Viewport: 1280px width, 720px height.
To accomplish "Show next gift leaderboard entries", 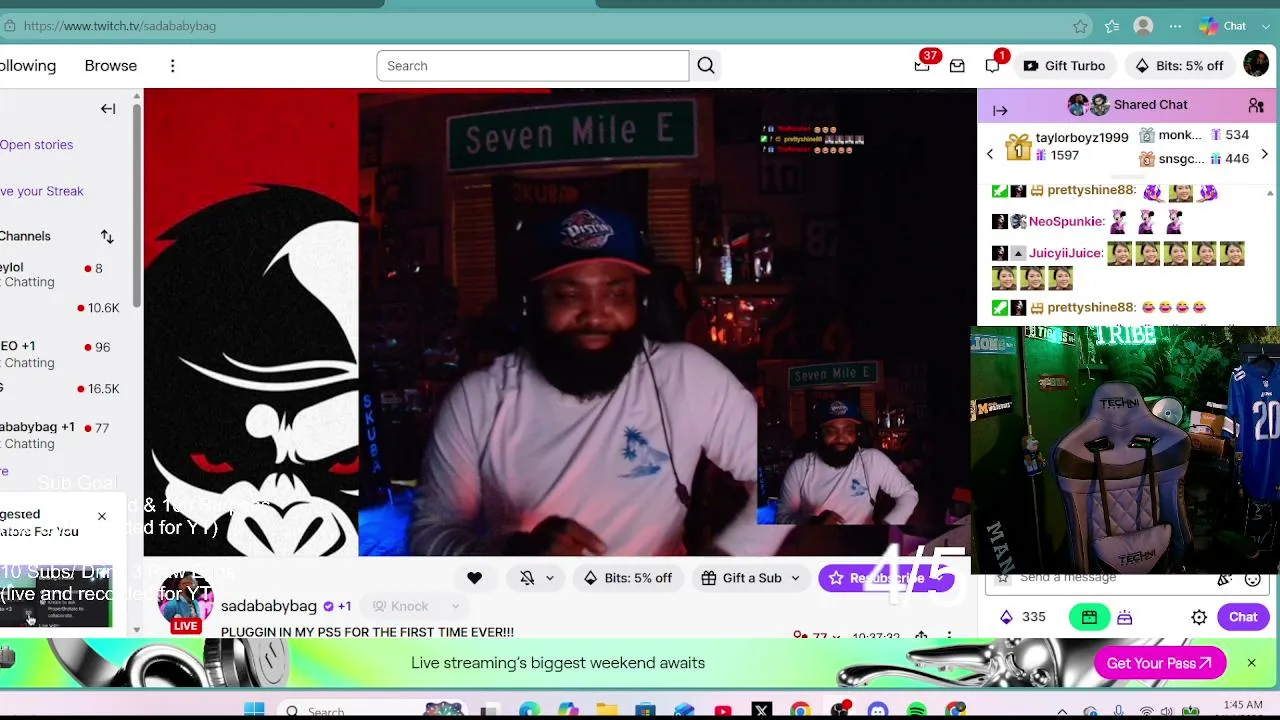I will pyautogui.click(x=1264, y=154).
